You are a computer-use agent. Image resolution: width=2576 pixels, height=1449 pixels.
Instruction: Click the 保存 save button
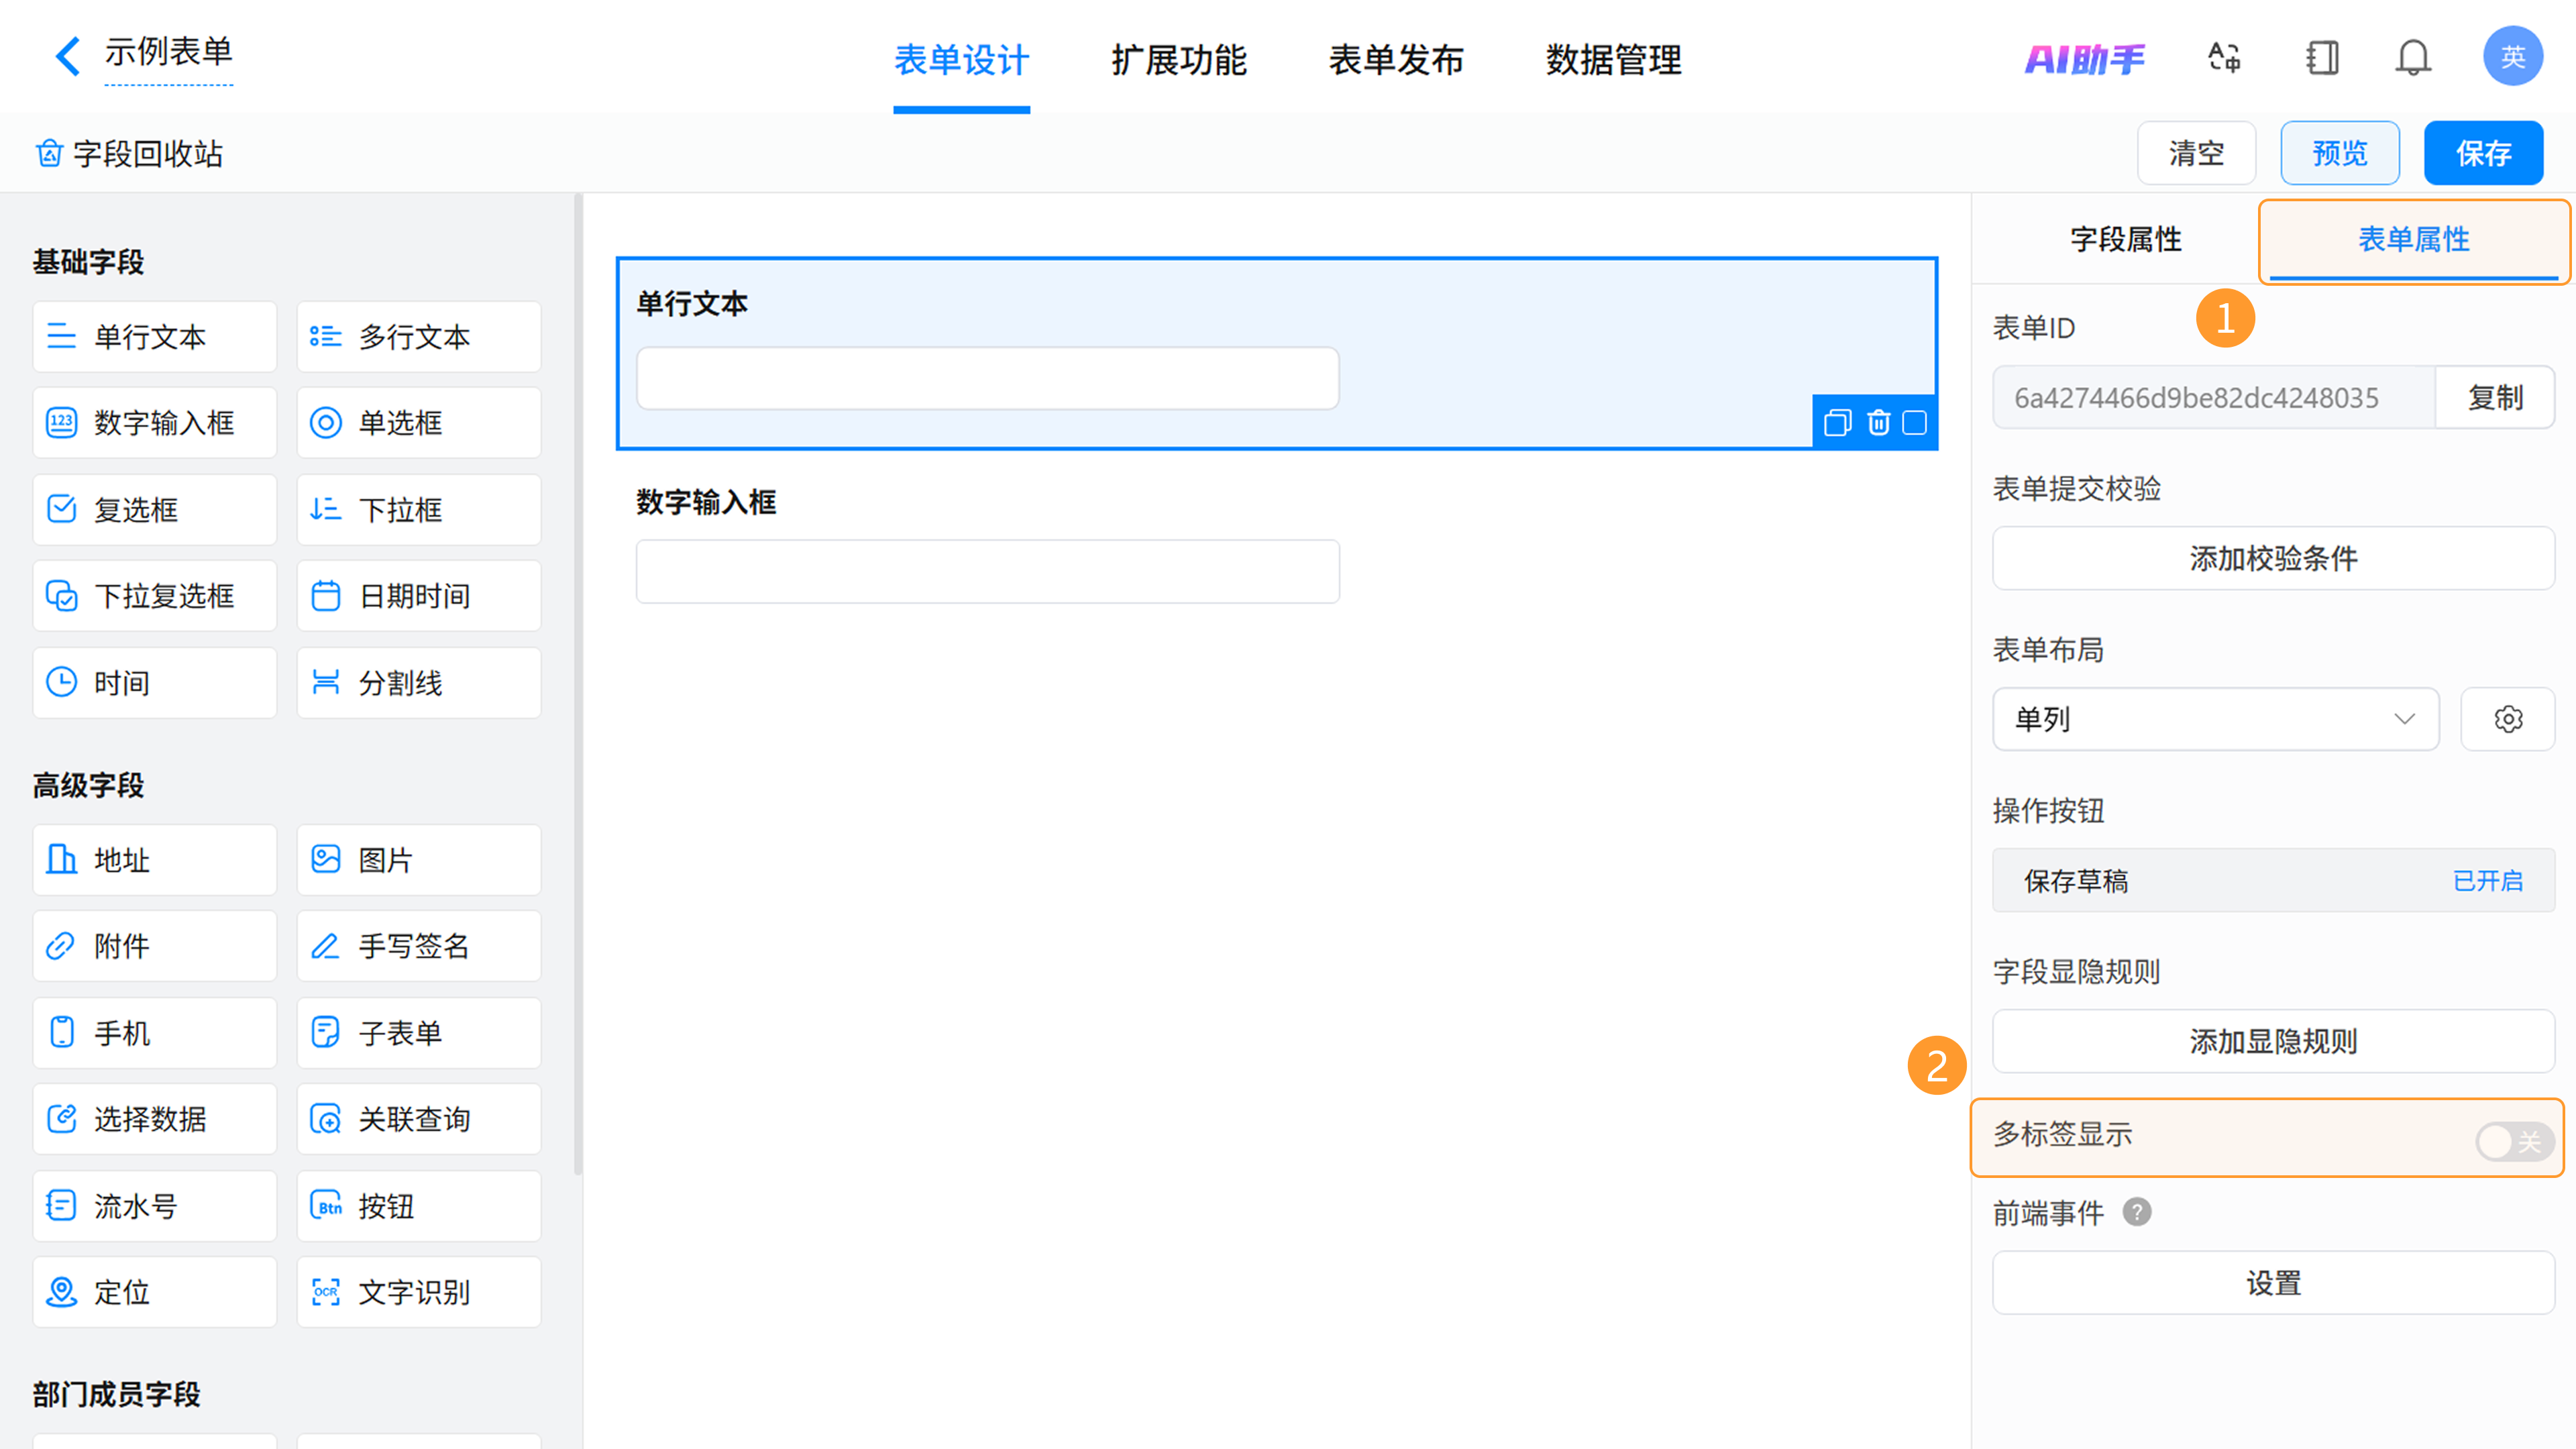tap(2483, 153)
